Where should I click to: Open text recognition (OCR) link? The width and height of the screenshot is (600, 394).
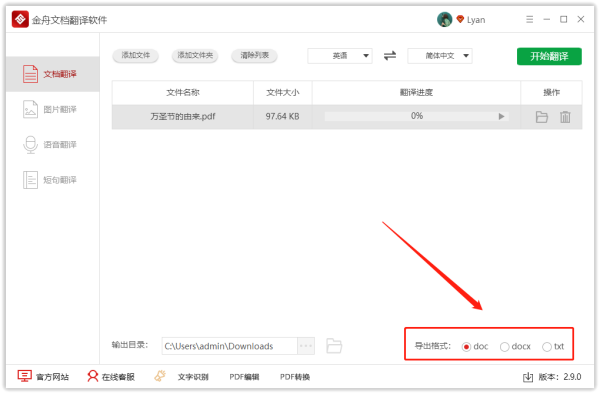tap(193, 377)
